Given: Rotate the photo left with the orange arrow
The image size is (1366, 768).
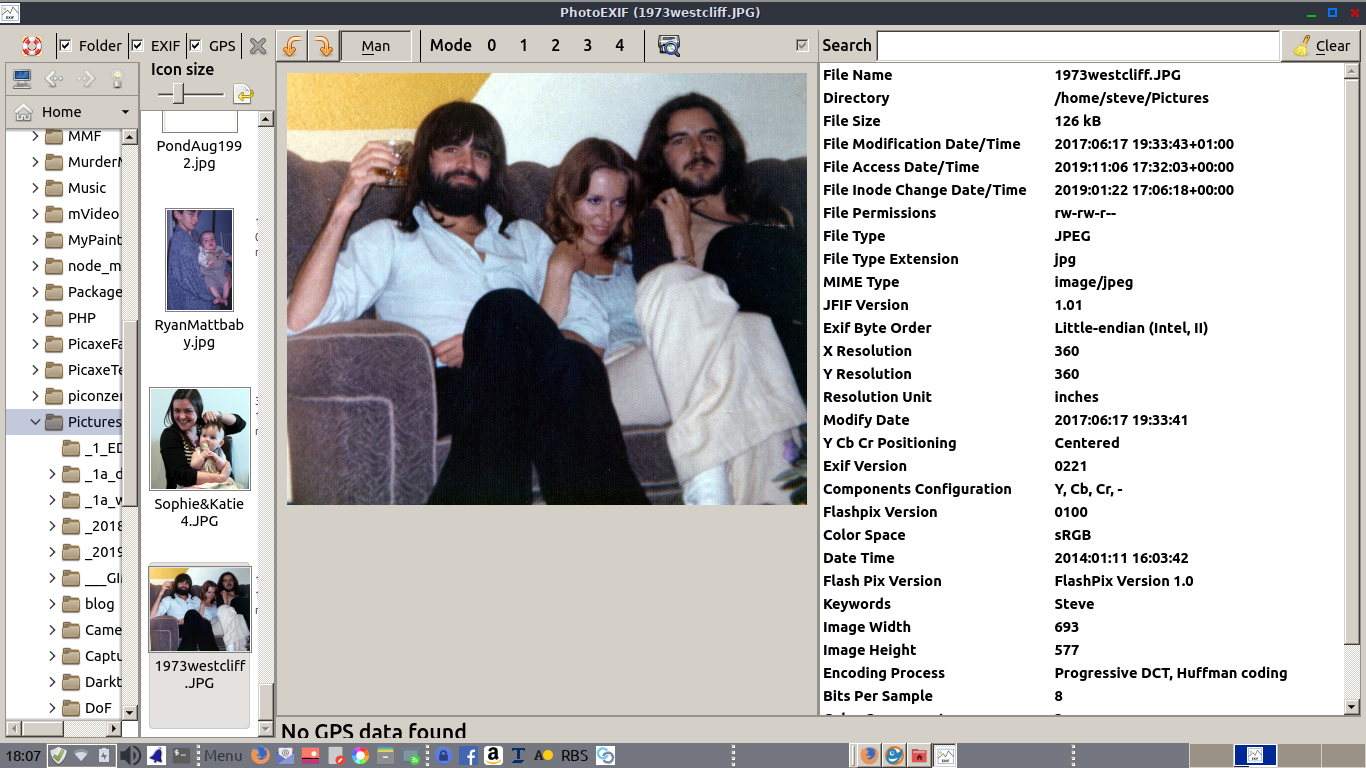Looking at the screenshot, I should (291, 46).
